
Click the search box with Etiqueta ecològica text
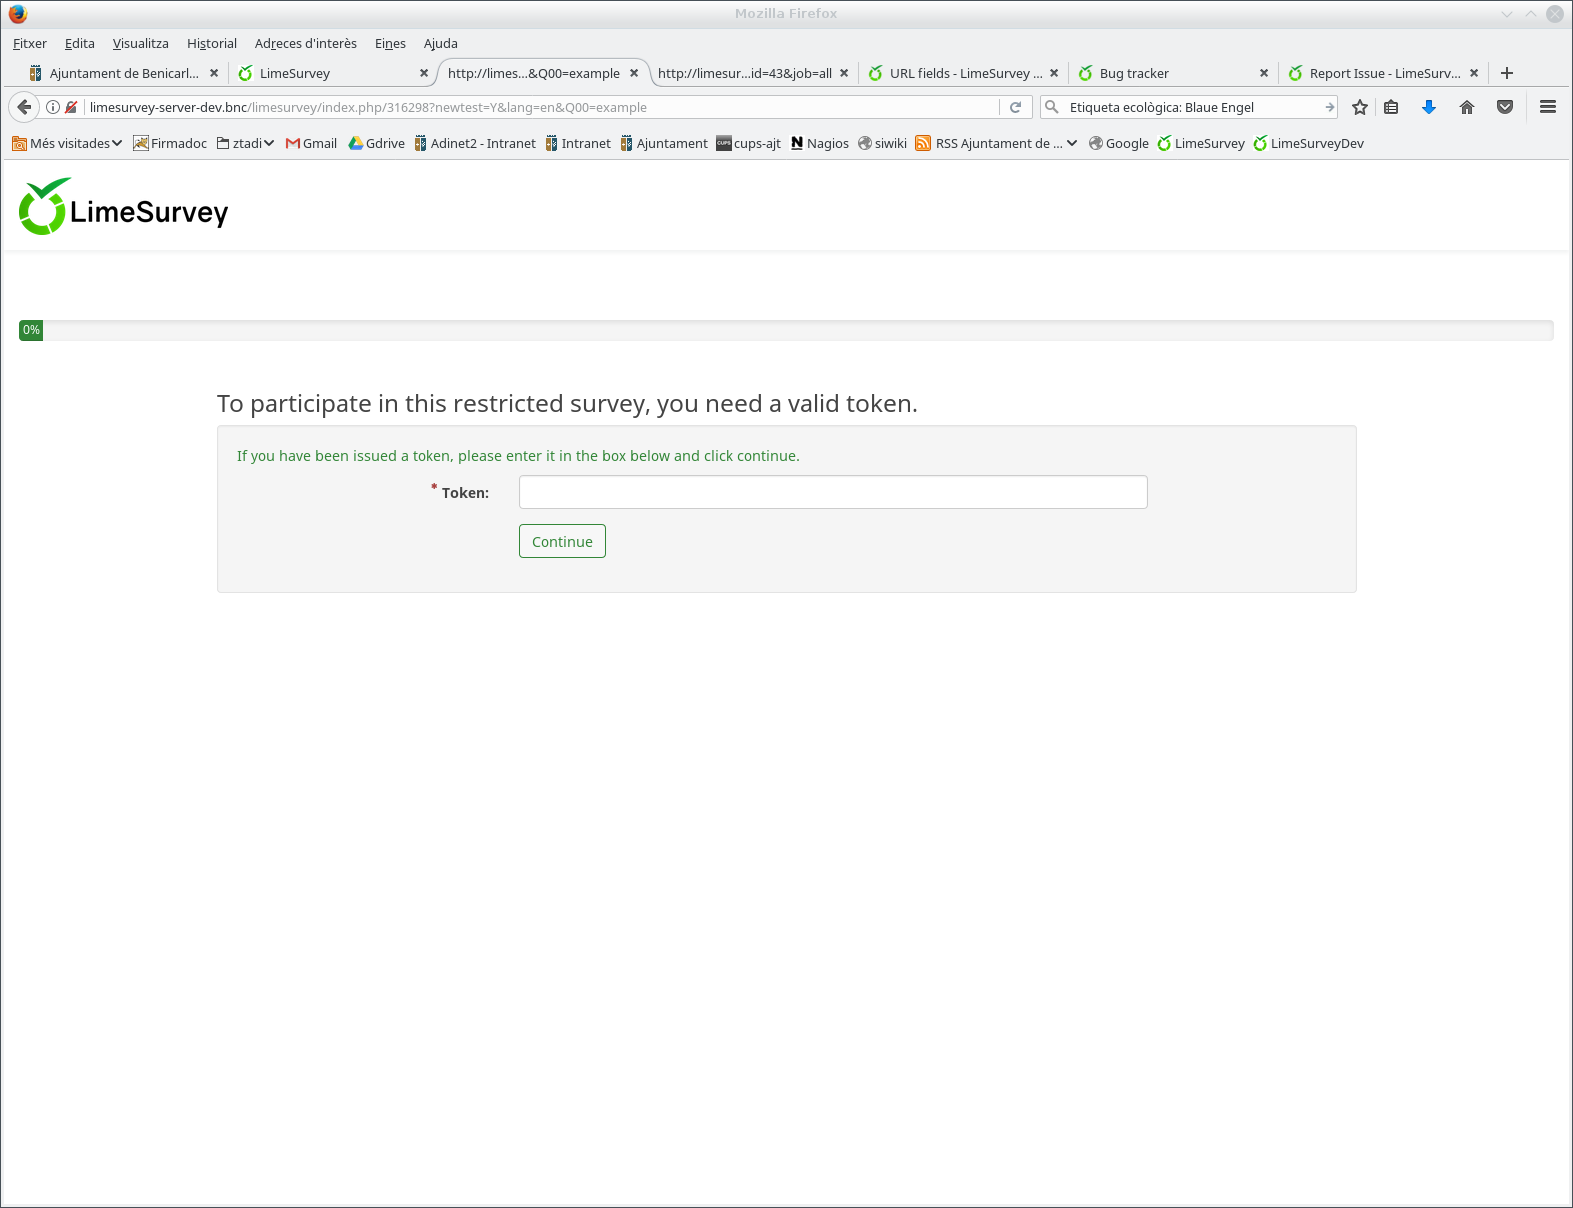click(x=1190, y=107)
